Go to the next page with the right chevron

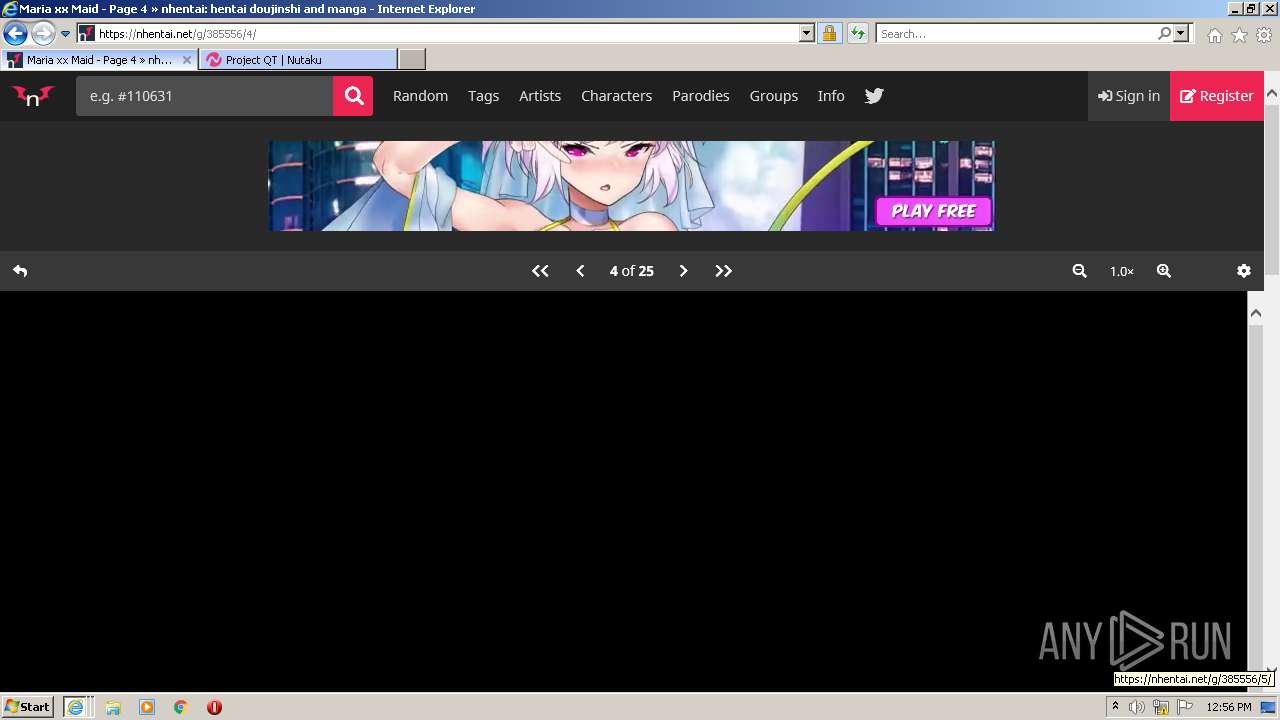[x=683, y=271]
